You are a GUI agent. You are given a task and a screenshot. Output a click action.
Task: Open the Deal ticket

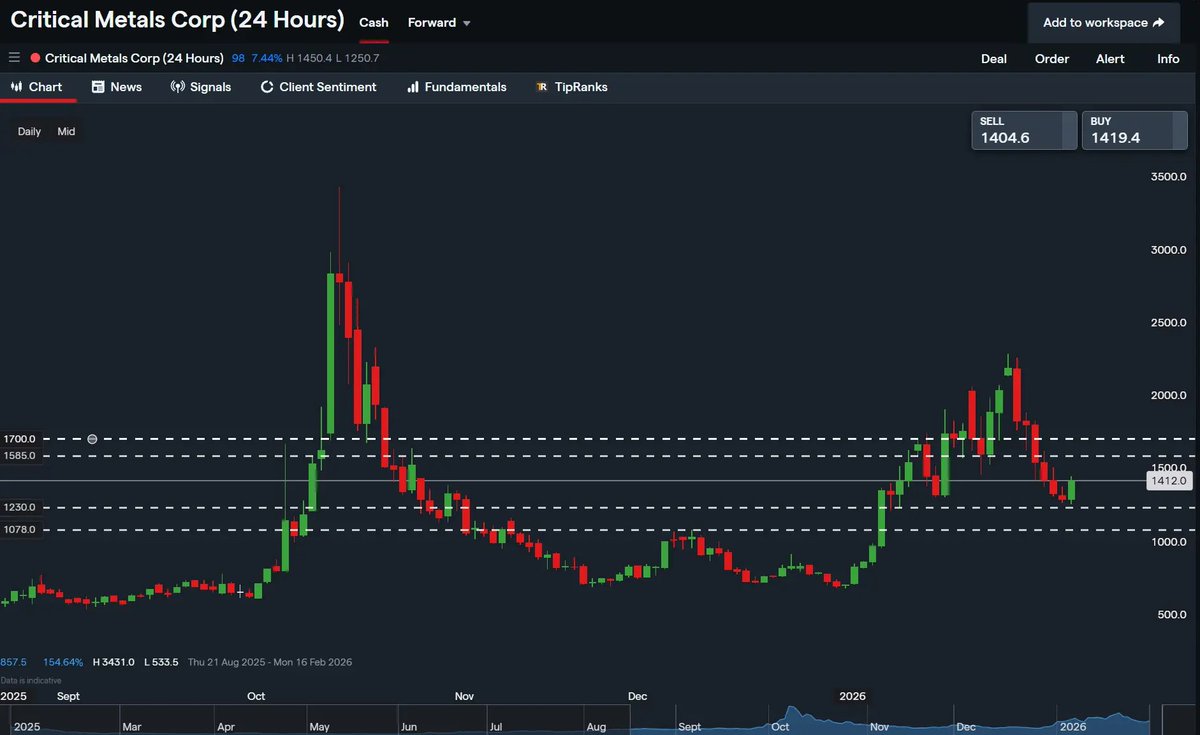pyautogui.click(x=994, y=58)
